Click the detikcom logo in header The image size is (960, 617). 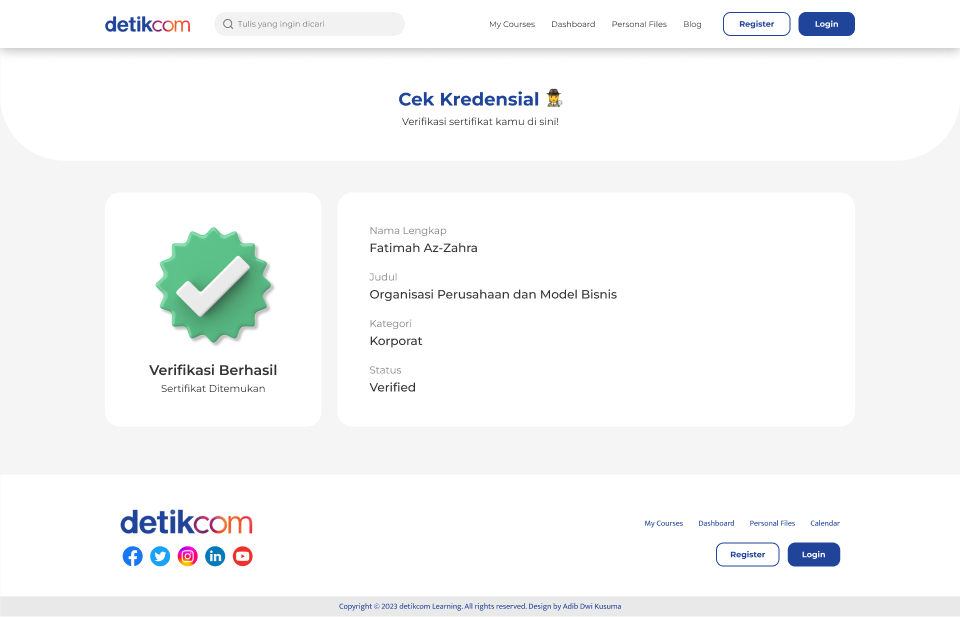click(147, 24)
